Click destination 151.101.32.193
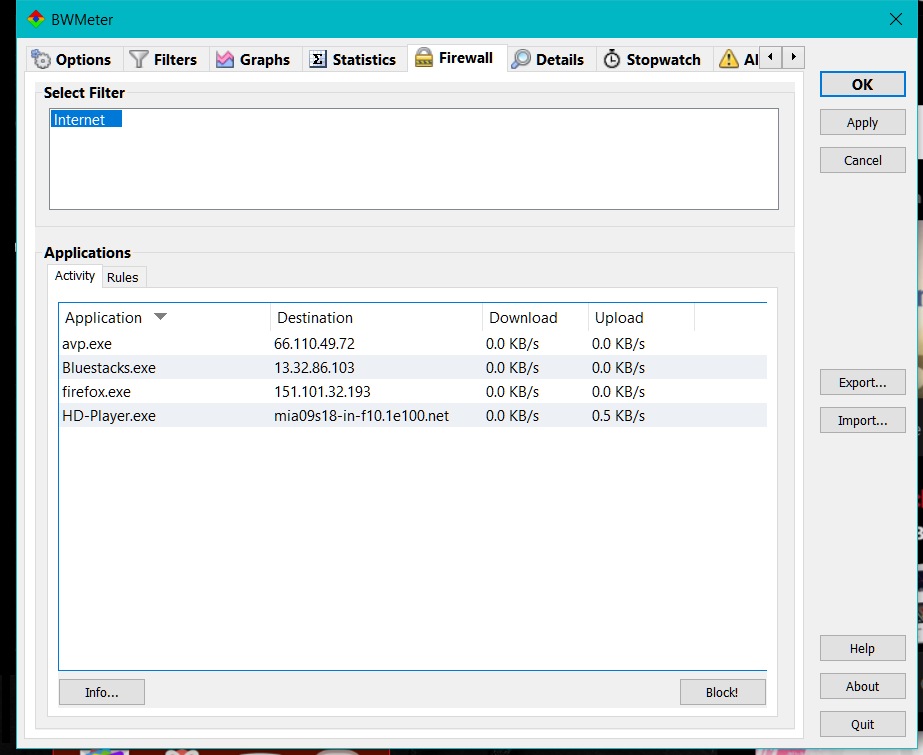Viewport: 923px width, 755px height. click(x=322, y=392)
